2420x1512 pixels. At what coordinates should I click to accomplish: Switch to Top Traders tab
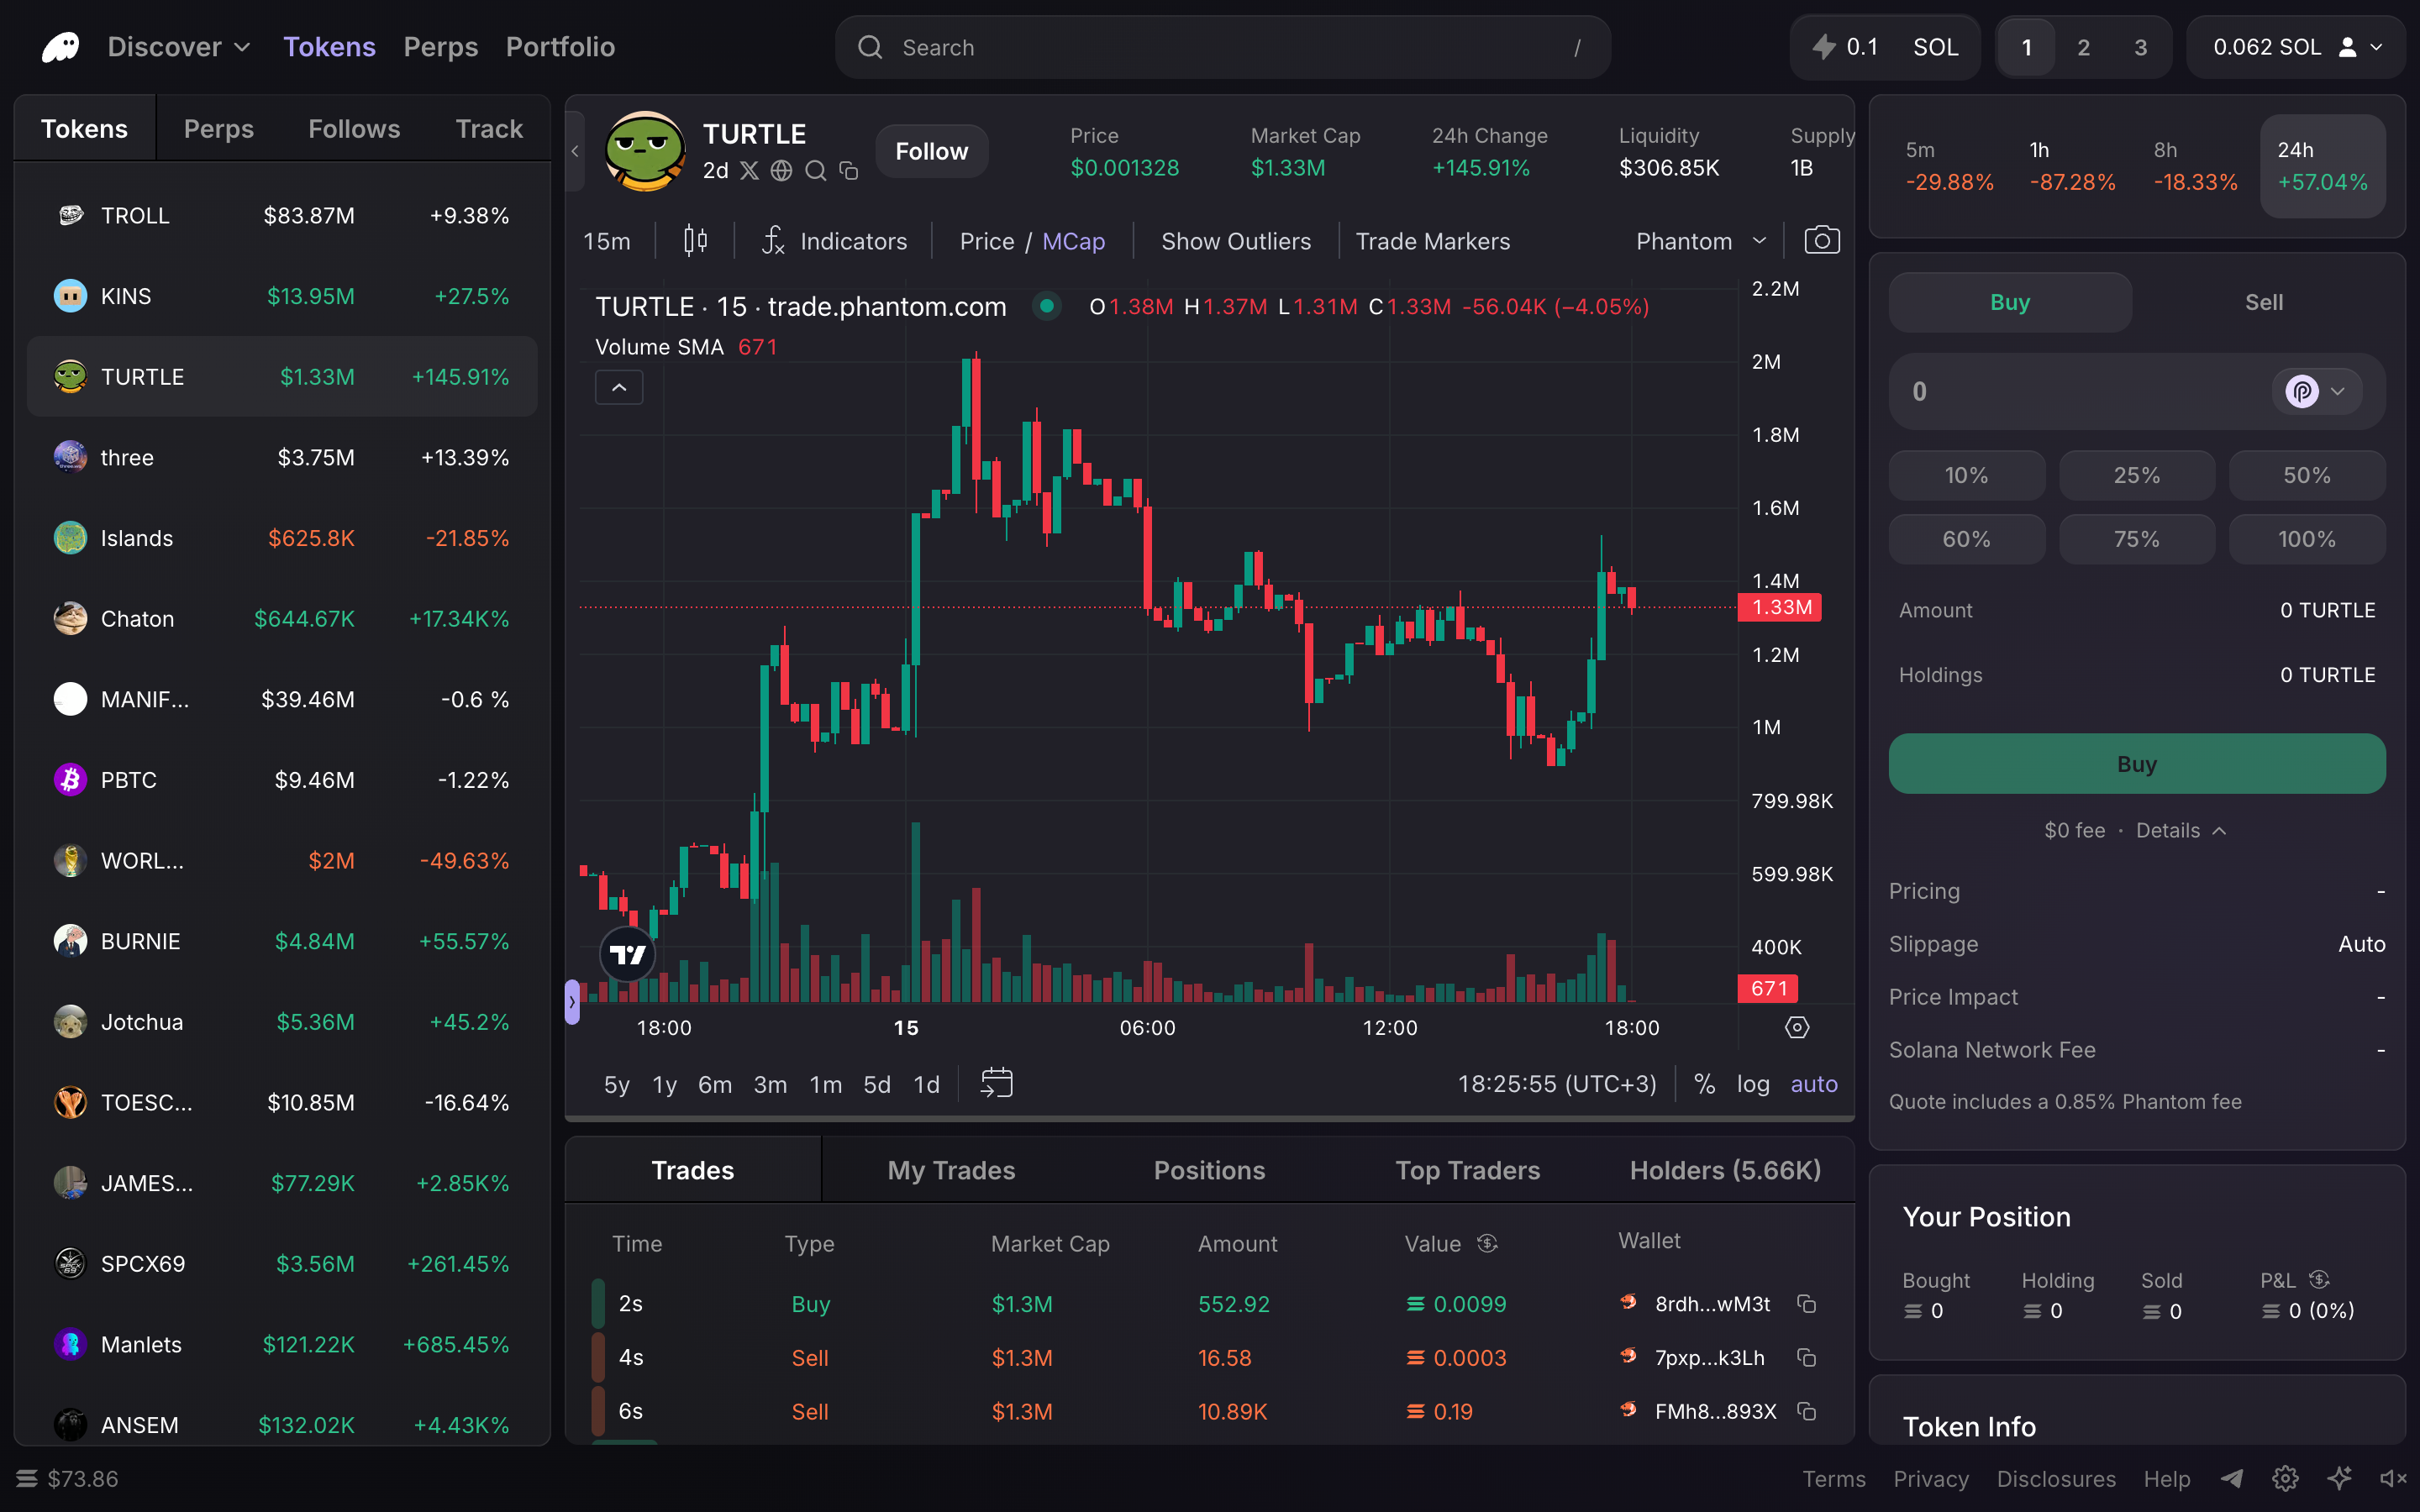(1467, 1170)
